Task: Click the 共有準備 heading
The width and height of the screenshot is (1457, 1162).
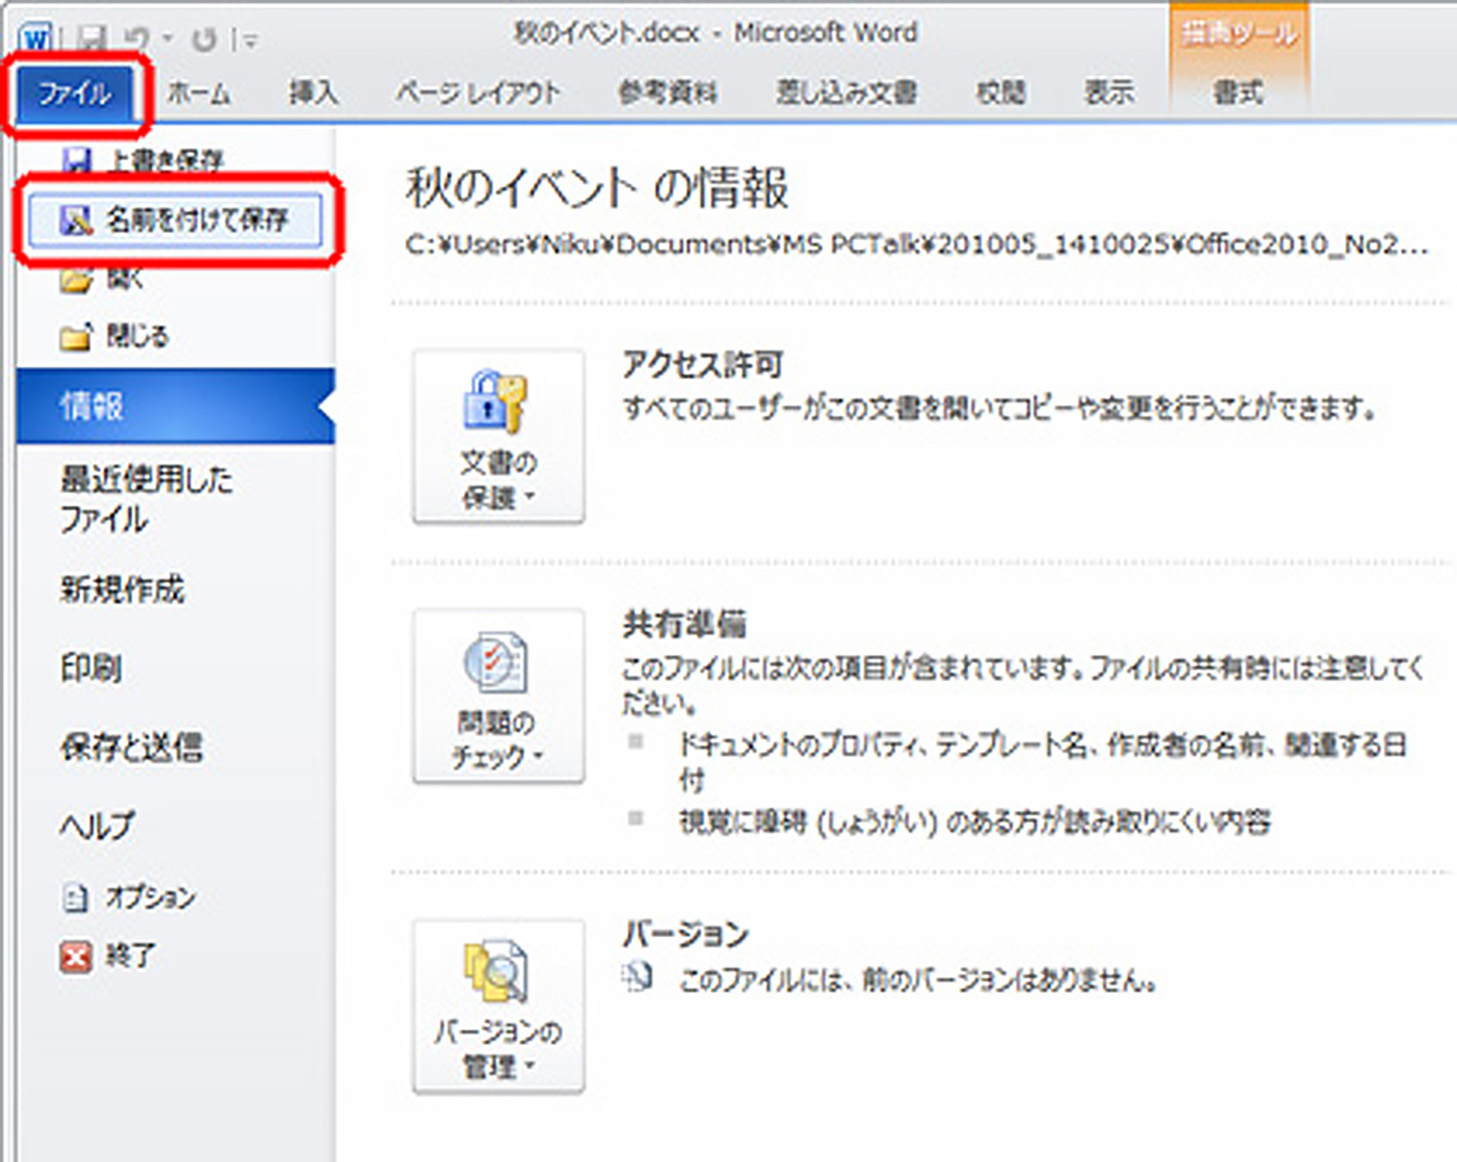Action: (x=684, y=624)
